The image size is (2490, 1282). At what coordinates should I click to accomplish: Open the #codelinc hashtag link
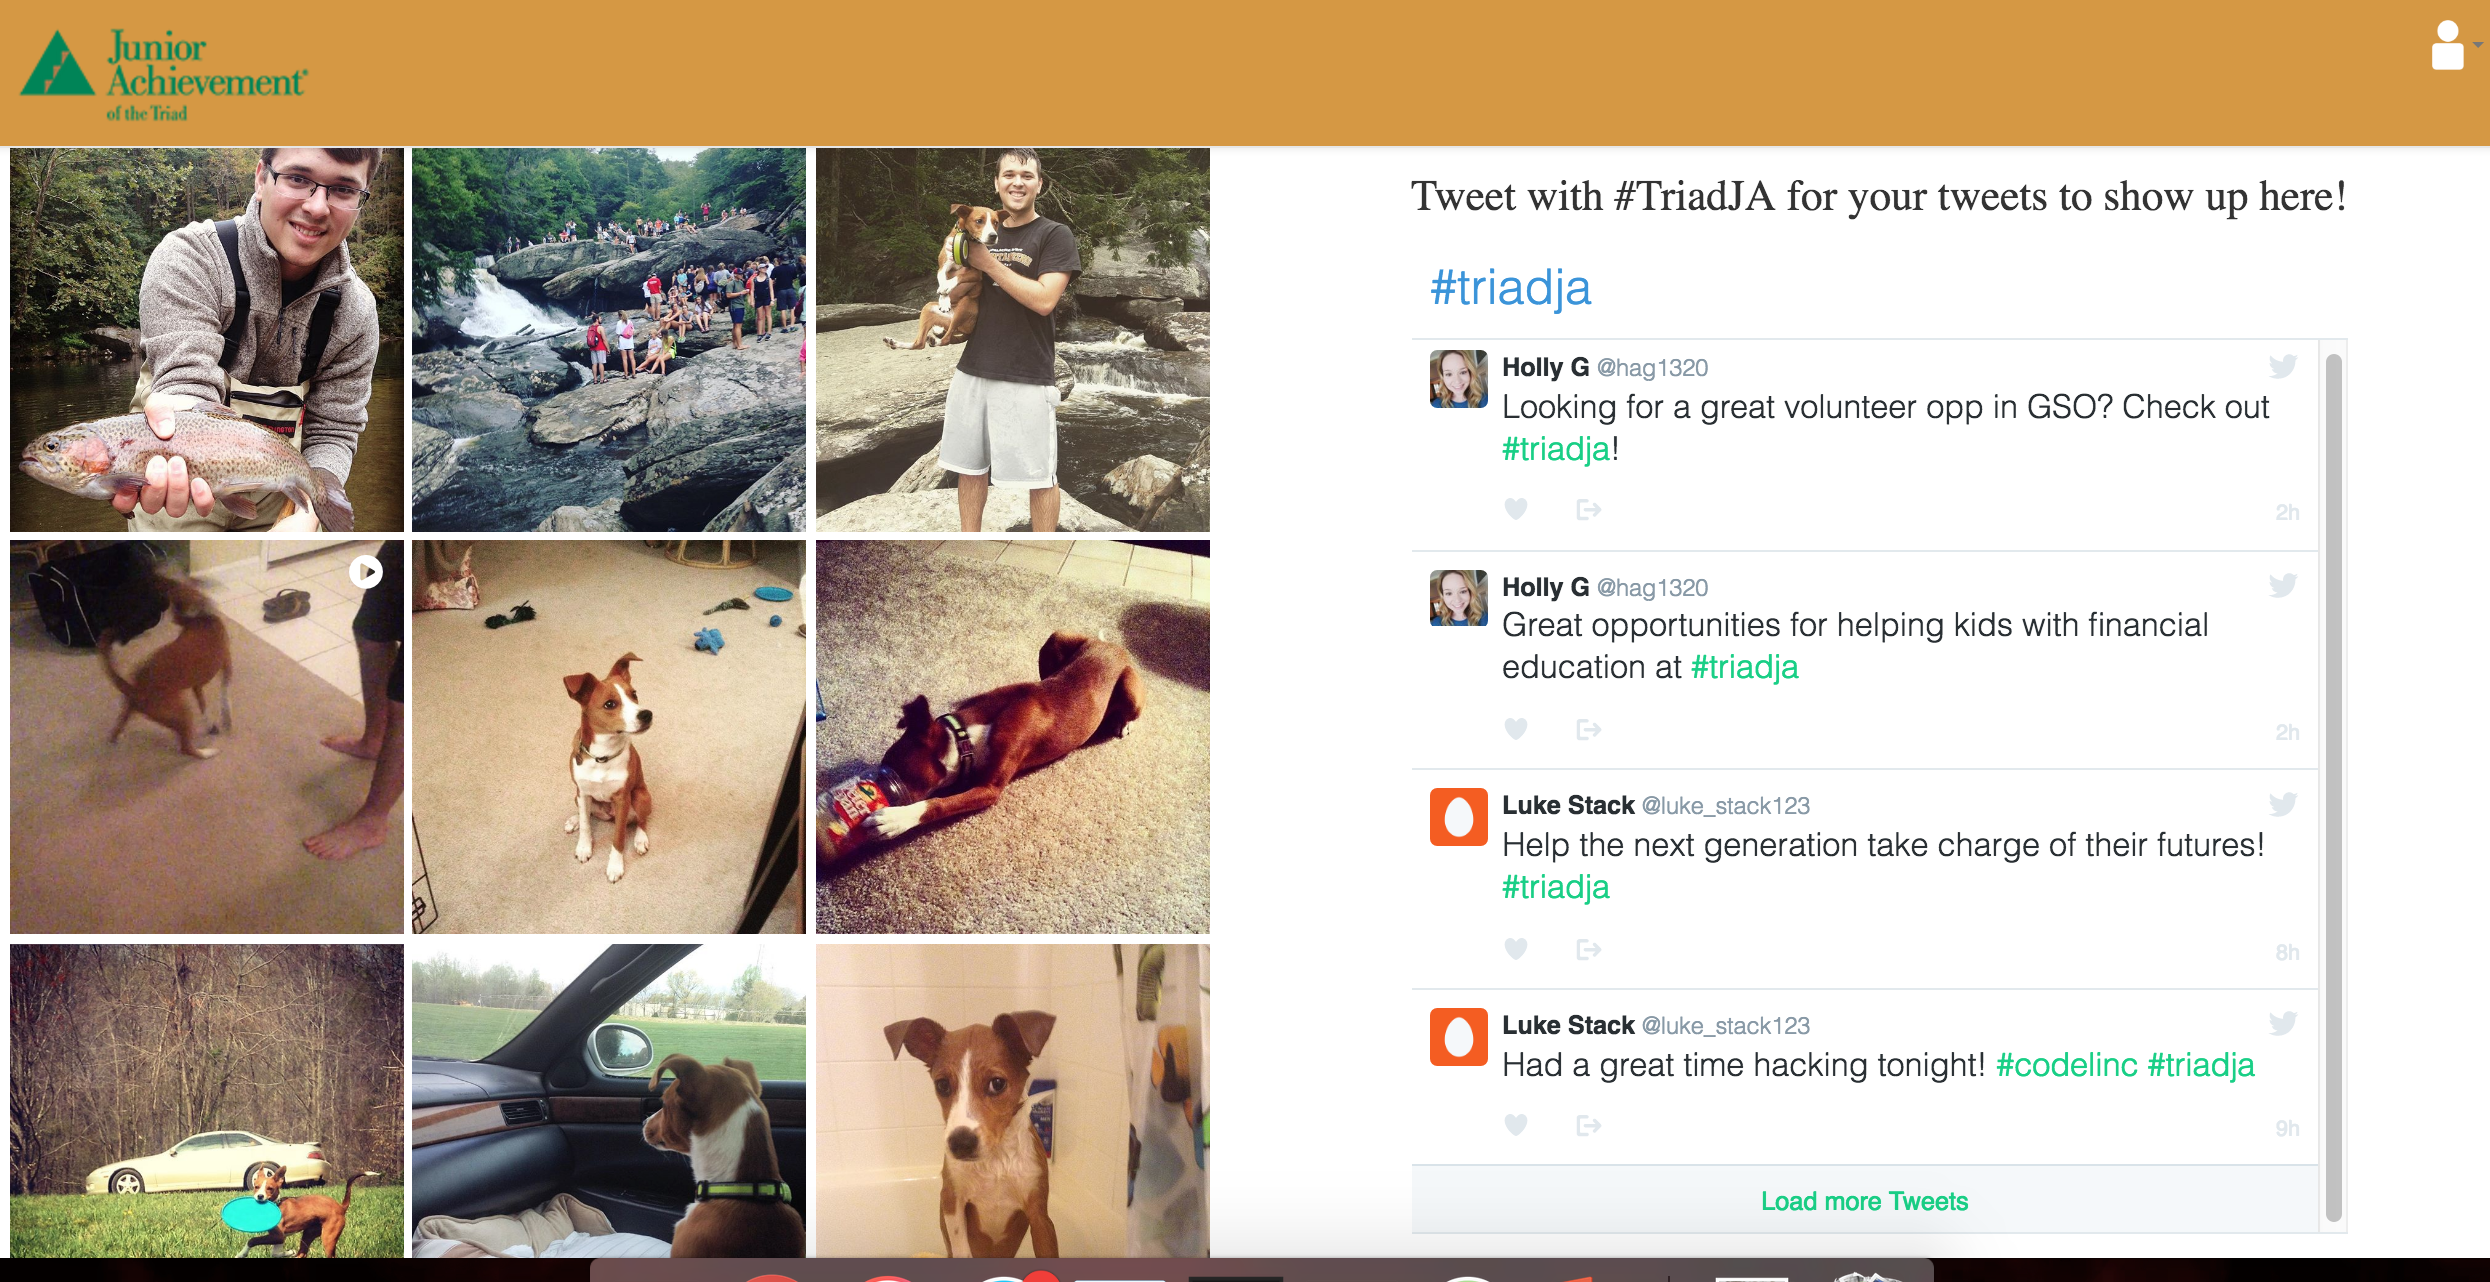(x=2066, y=1065)
